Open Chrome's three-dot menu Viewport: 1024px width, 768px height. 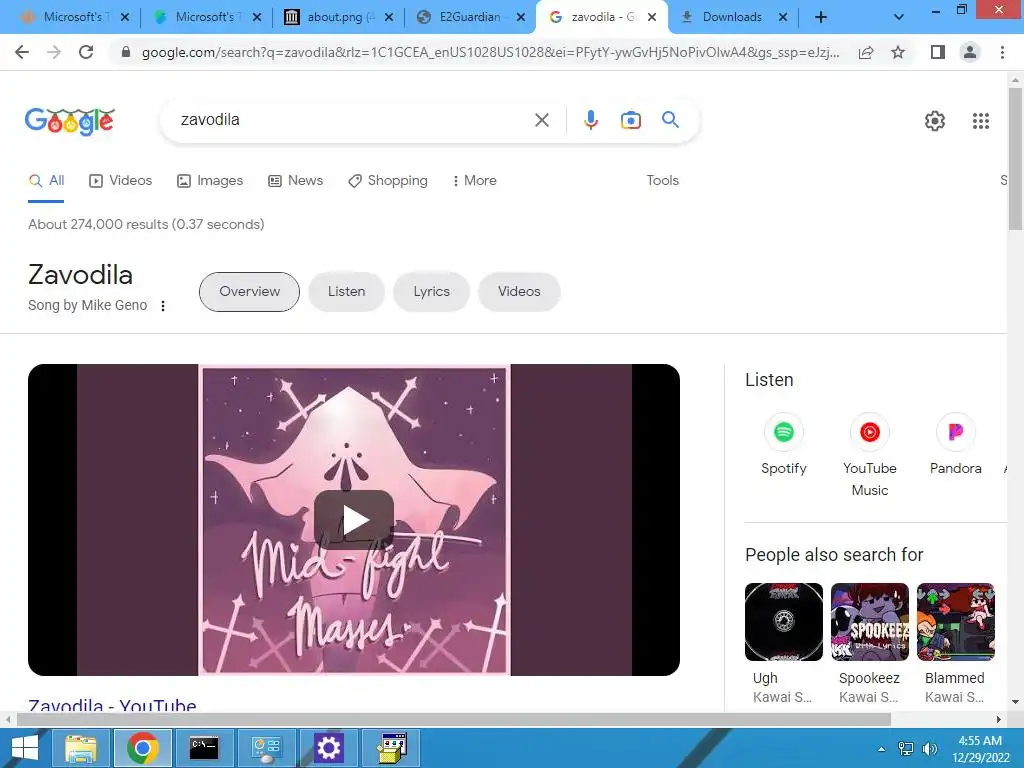pos(1002,52)
